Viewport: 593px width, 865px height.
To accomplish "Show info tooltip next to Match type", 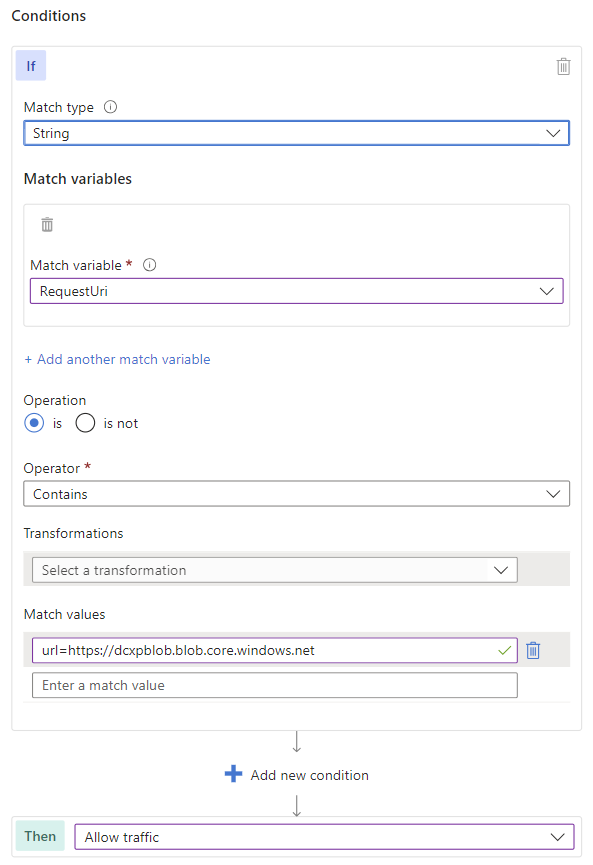I will [110, 107].
